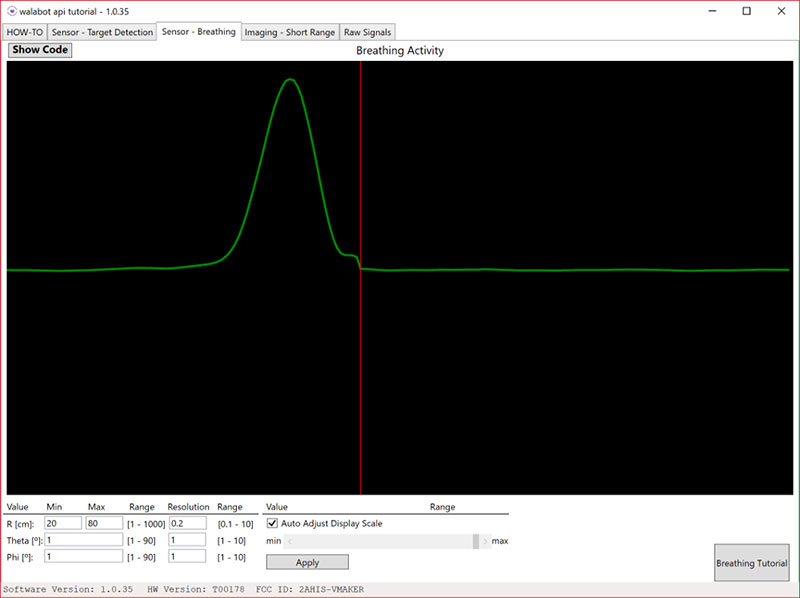
Task: Click the Breathing Activity graph title
Action: point(400,51)
